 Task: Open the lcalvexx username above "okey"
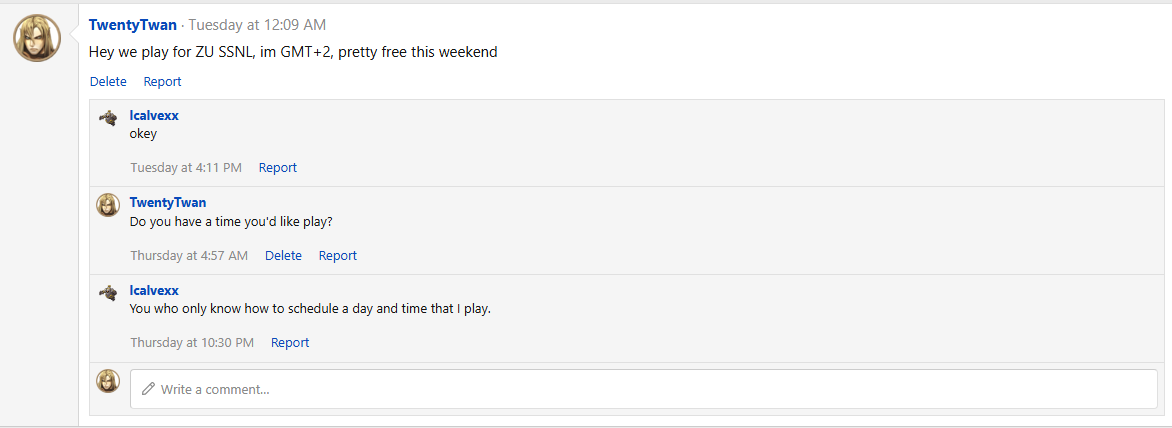(154, 115)
